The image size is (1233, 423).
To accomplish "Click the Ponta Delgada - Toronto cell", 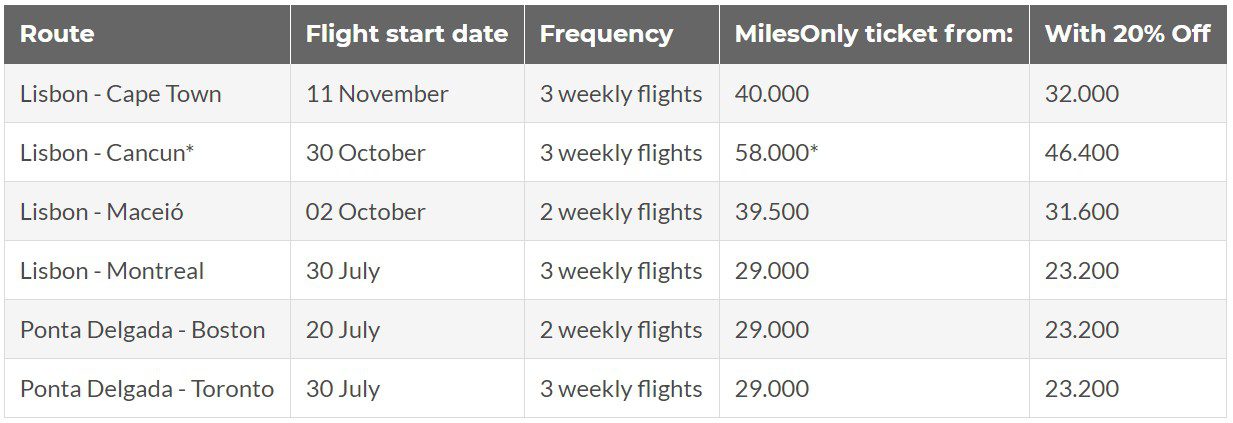I will pyautogui.click(x=147, y=389).
